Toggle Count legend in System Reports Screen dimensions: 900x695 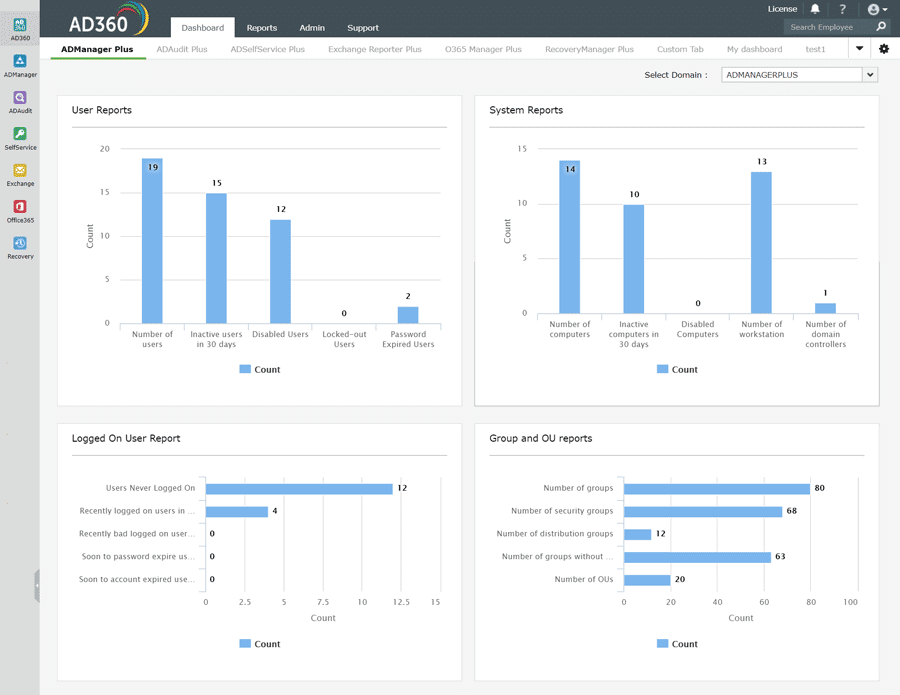point(677,370)
